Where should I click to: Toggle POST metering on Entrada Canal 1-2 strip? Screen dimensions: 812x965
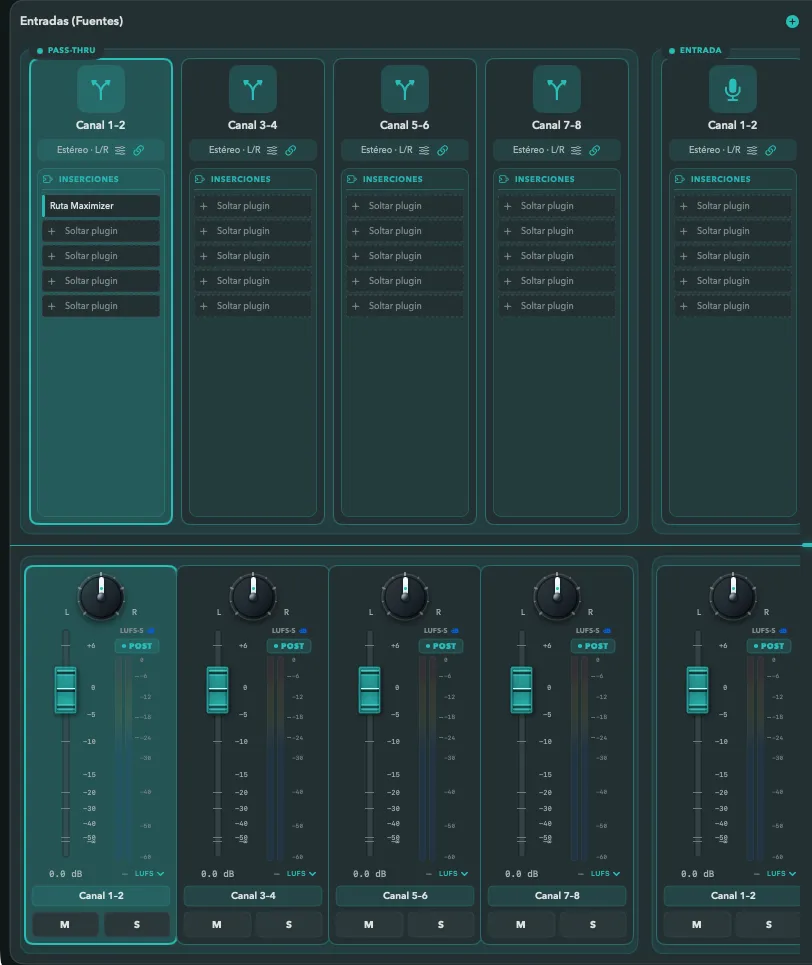(x=769, y=646)
